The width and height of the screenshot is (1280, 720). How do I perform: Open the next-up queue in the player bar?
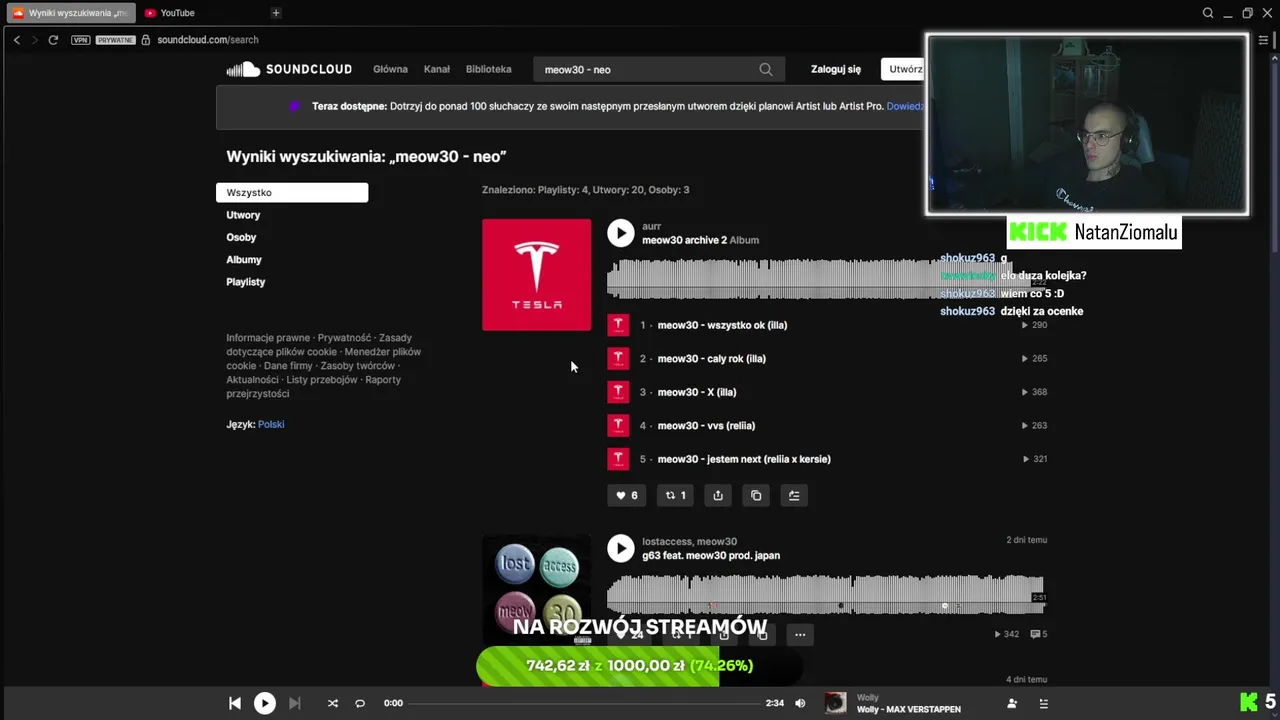[x=1044, y=703]
